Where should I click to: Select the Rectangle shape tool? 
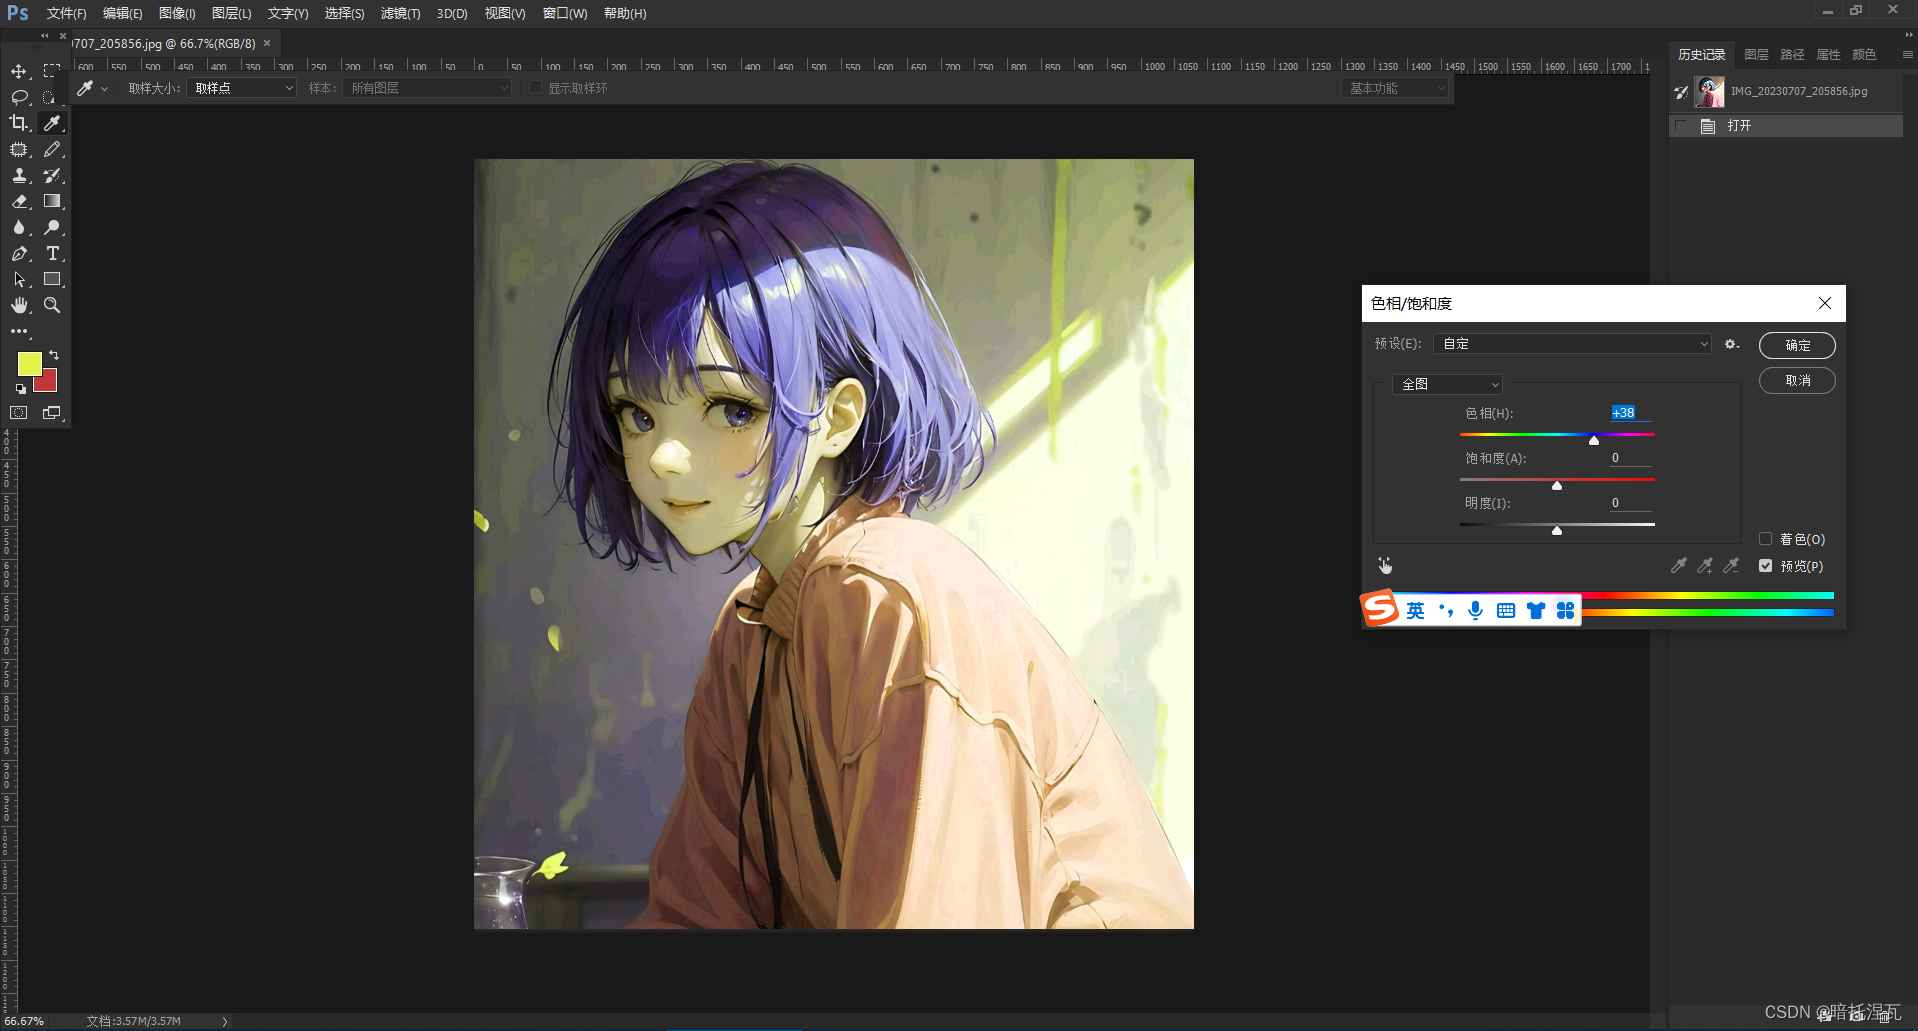click(52, 279)
